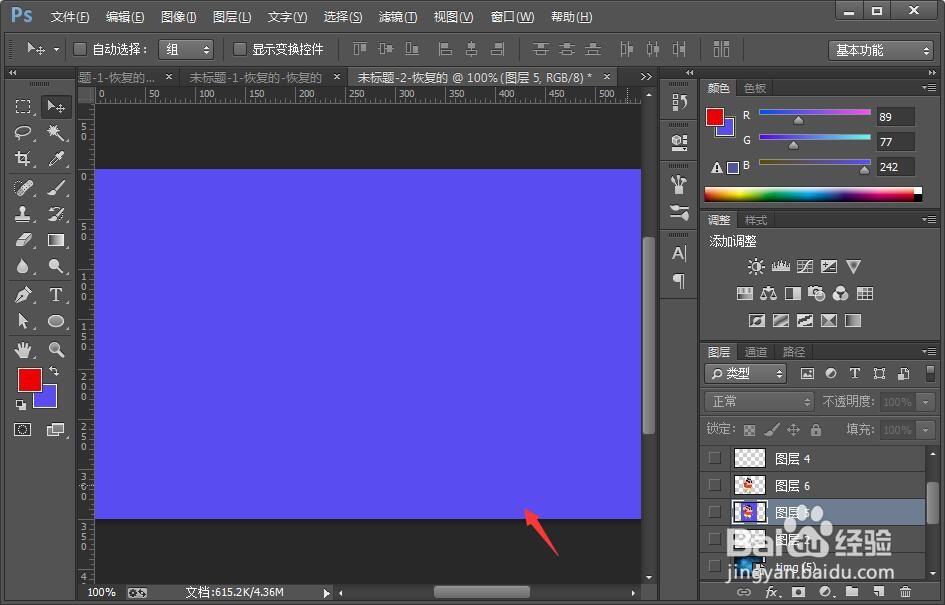Select the Eyedropper tool
The image size is (945, 605).
pos(56,158)
